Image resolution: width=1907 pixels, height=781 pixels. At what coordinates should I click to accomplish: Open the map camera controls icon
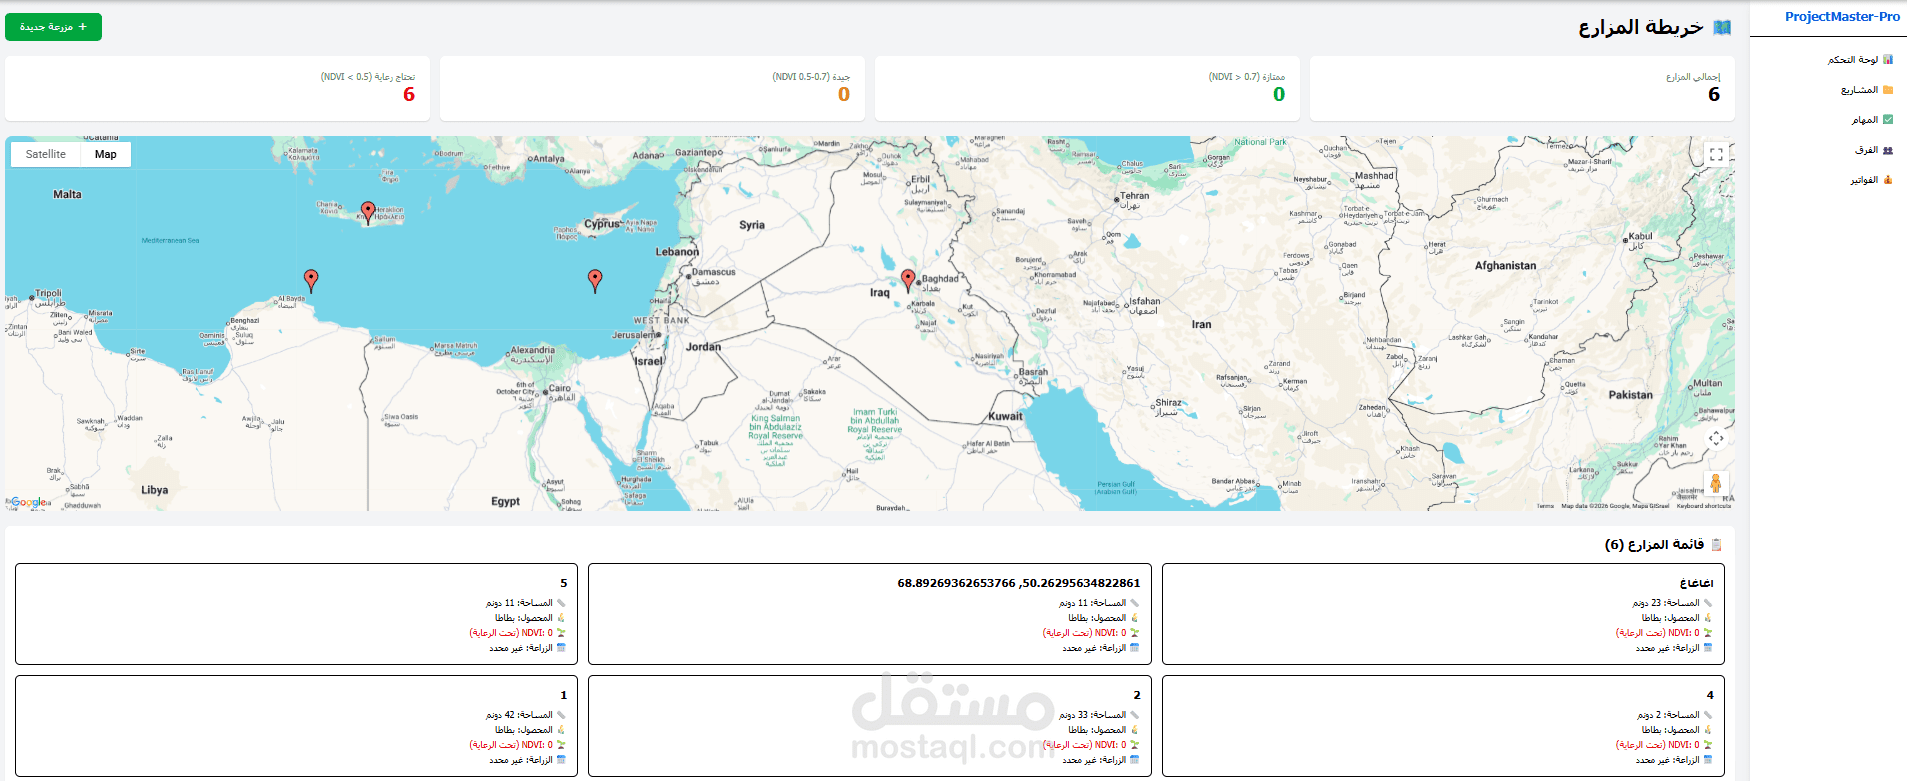tap(1716, 439)
